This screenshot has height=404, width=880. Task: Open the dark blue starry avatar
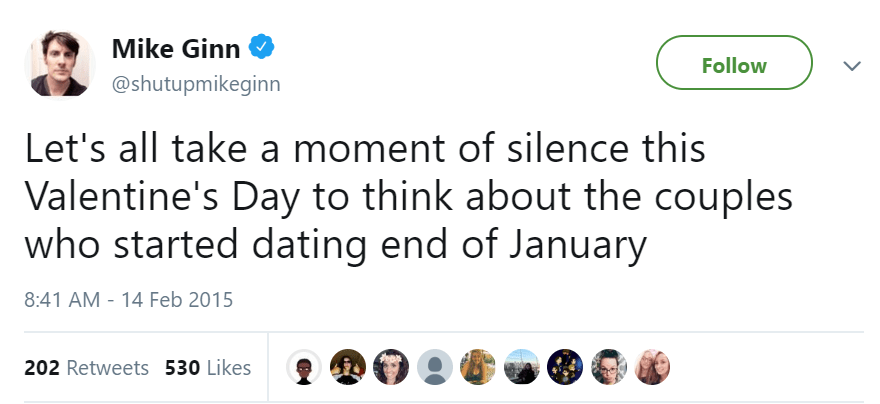pos(563,368)
